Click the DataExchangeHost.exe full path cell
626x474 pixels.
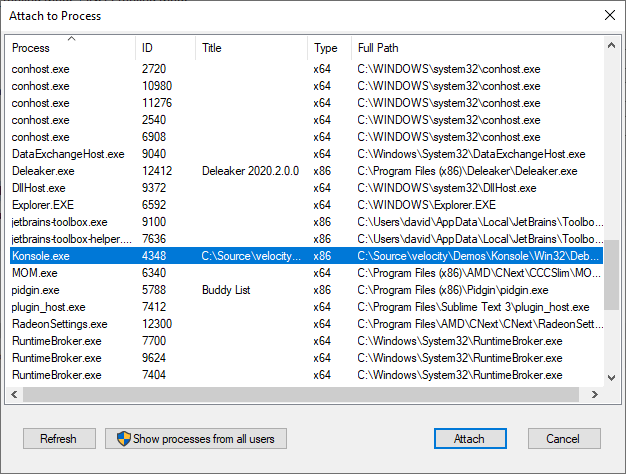tap(471, 154)
